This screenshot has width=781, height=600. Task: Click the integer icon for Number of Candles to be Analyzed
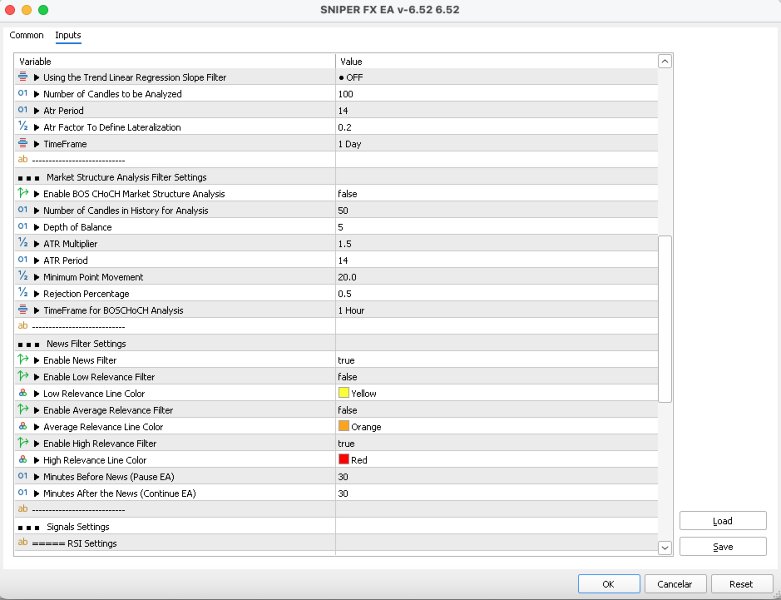tap(23, 94)
